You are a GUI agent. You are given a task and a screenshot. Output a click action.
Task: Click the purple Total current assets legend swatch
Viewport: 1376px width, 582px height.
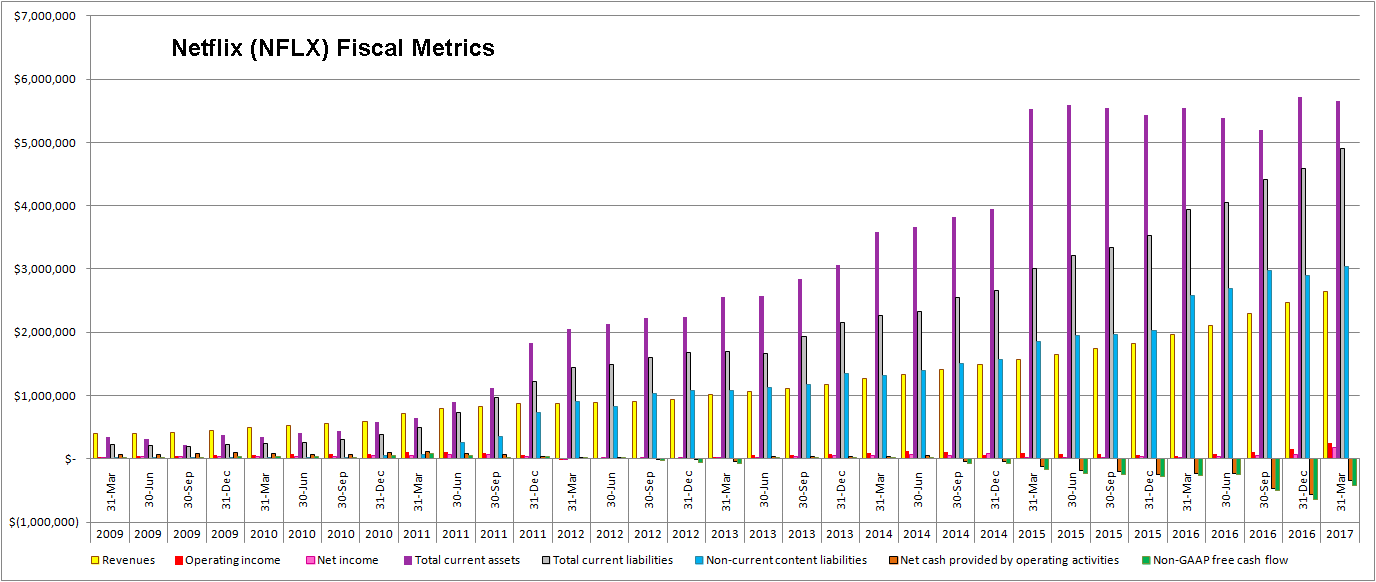click(x=410, y=560)
